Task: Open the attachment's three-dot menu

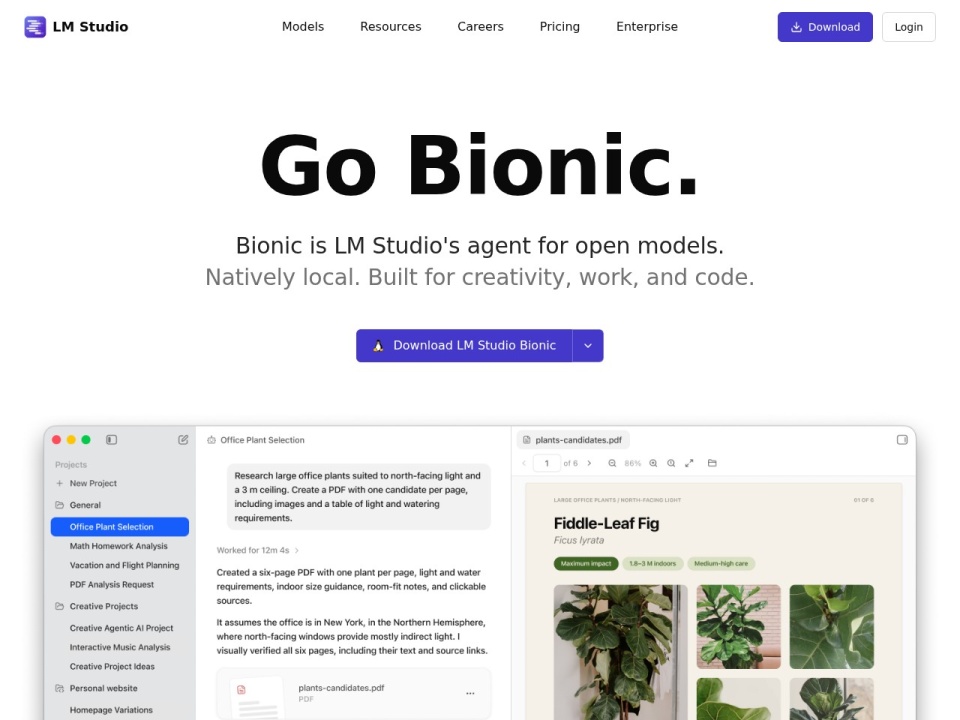Action: coord(470,694)
